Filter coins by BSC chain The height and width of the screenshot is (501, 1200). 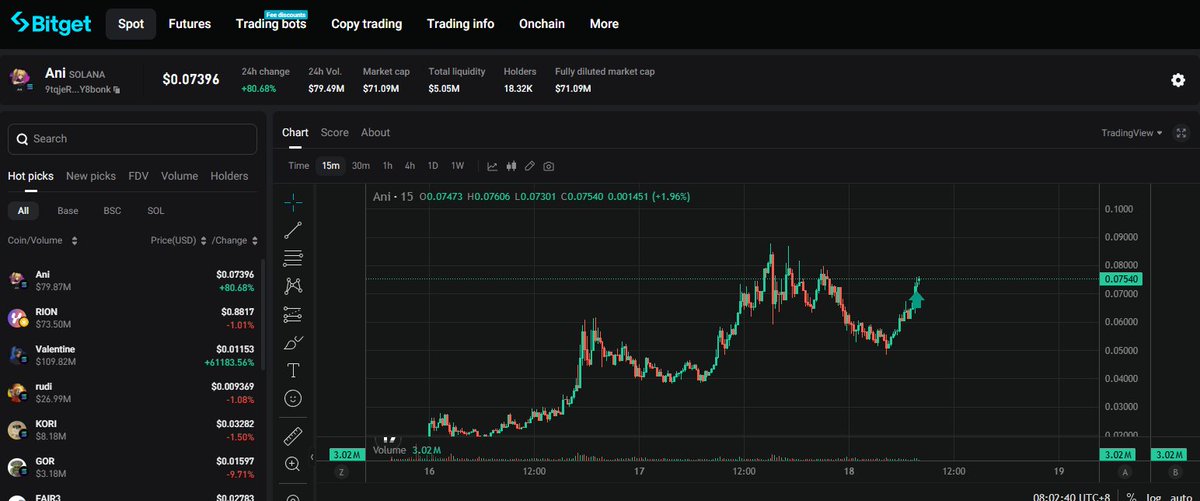[112, 211]
